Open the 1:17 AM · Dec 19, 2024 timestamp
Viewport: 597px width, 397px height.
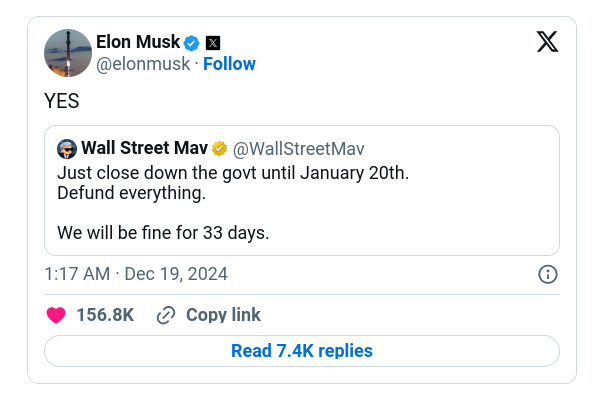pos(136,274)
